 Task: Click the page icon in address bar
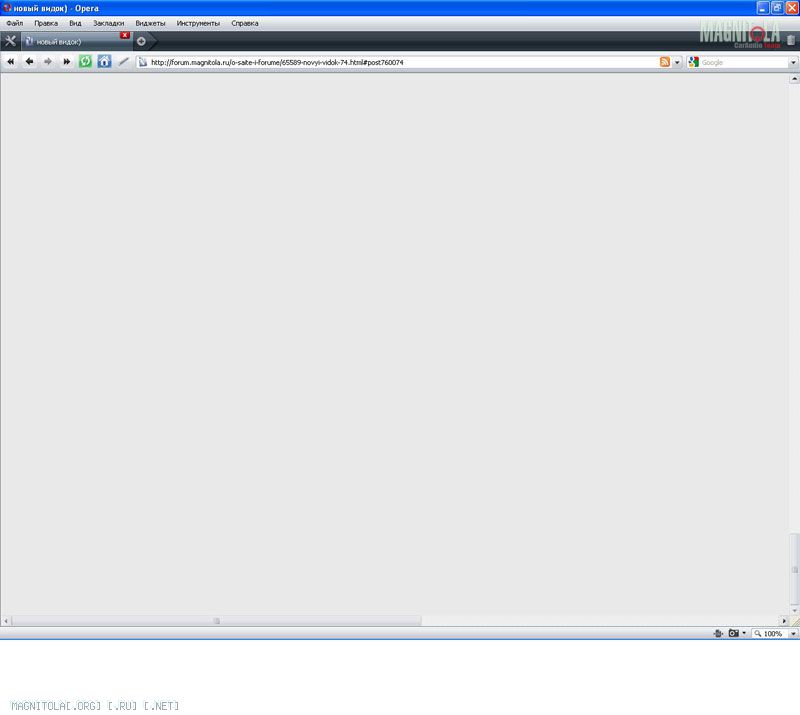[143, 62]
